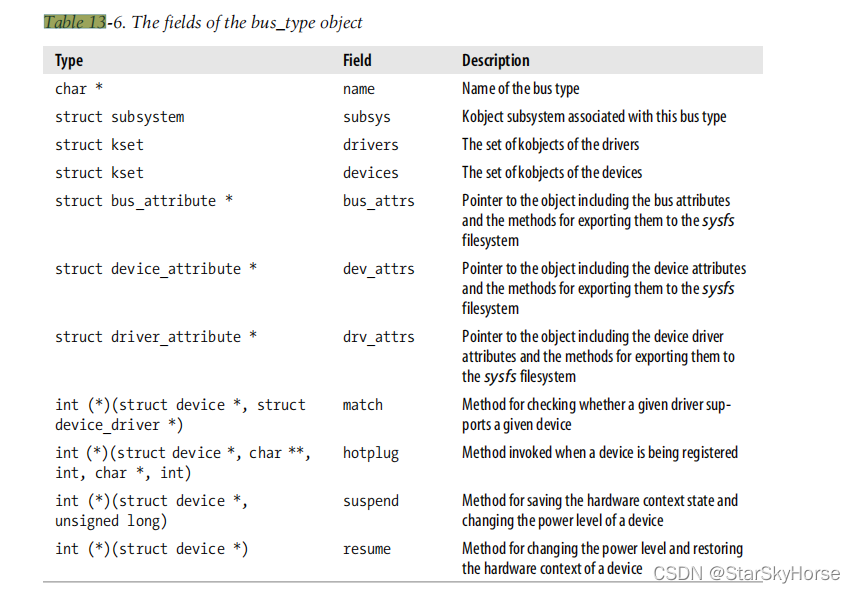Select the "bus_attrs" field cell
The image size is (855, 593).
tap(378, 201)
